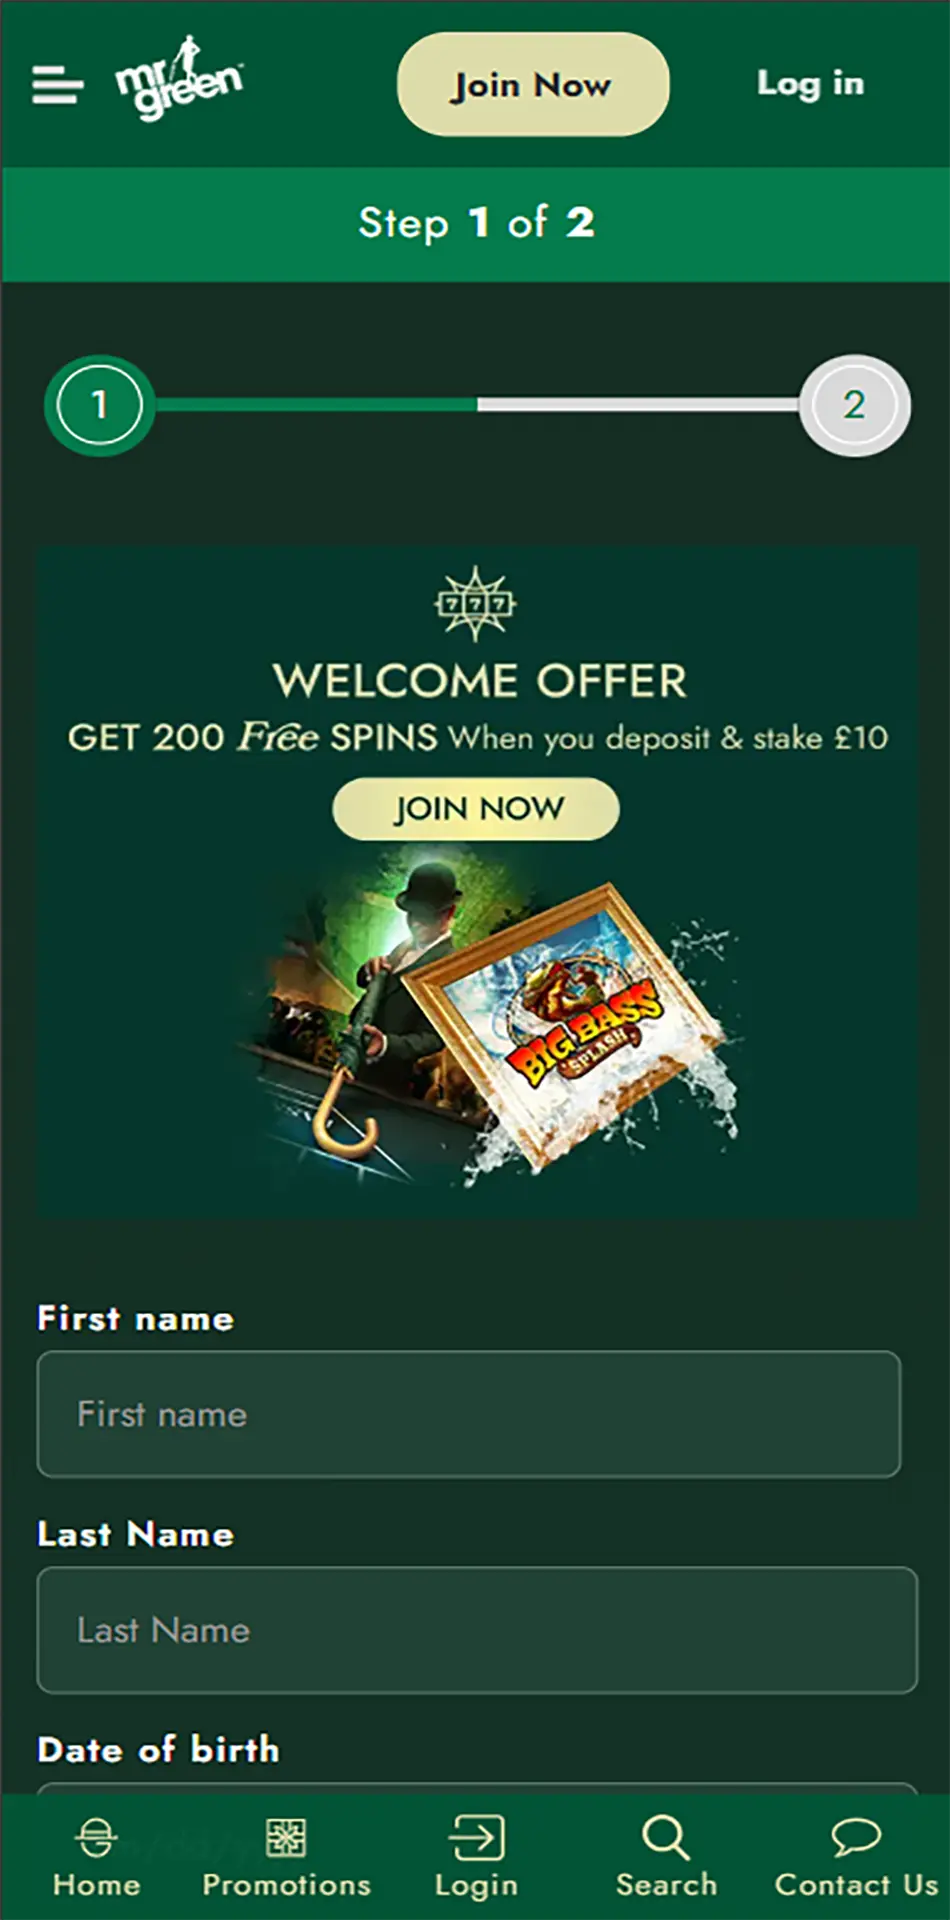
Task: Select step 1 circle in progress bar
Action: point(99,405)
